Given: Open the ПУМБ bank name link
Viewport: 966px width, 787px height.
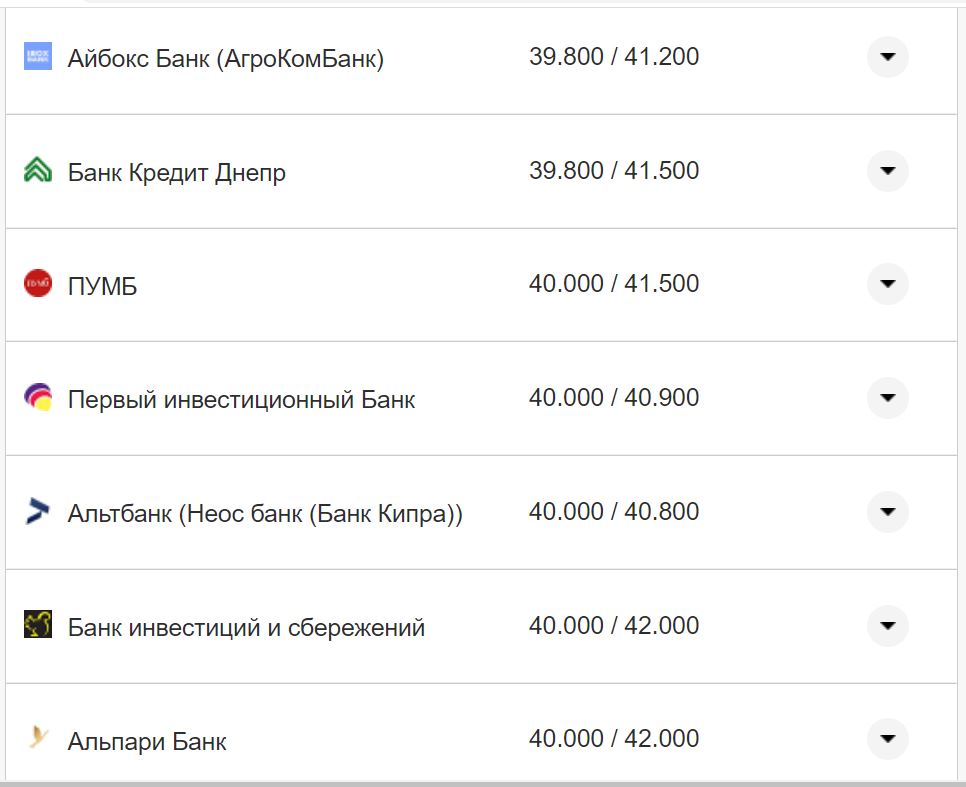Looking at the screenshot, I should coord(102,287).
